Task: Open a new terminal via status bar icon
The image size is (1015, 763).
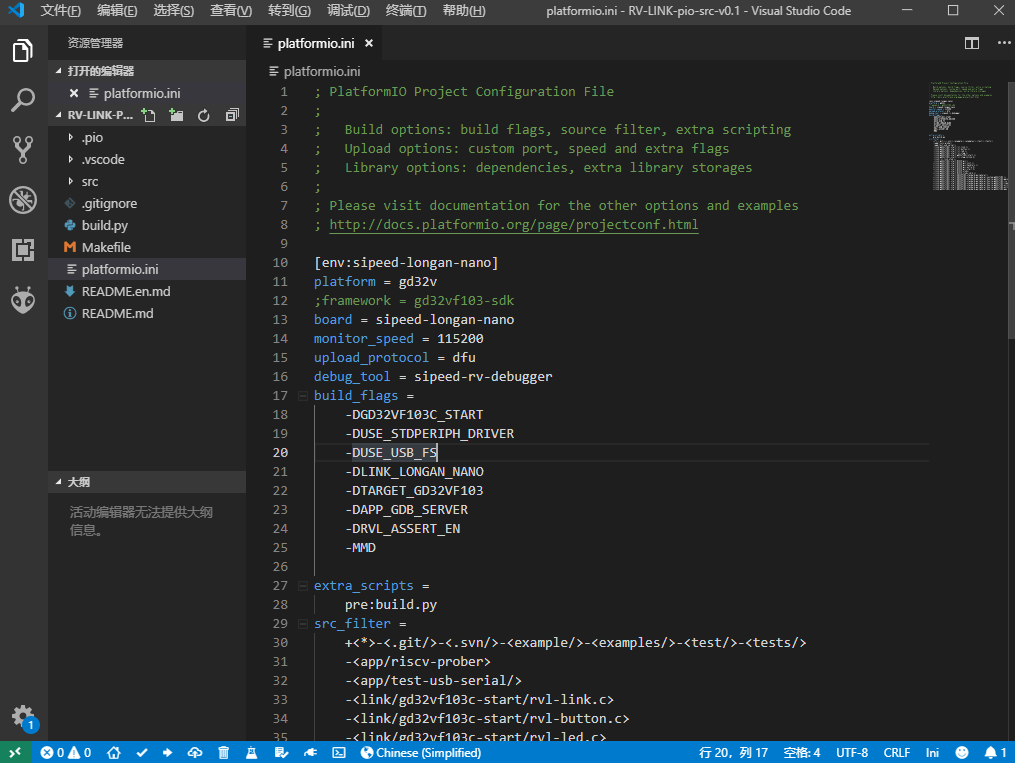Action: click(339, 751)
